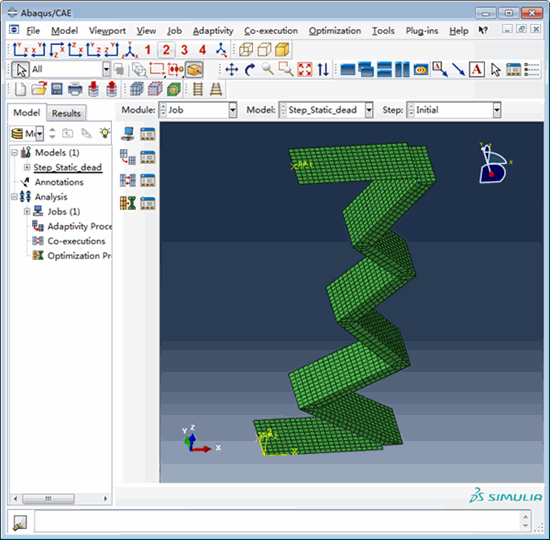Open the File menu

point(33,31)
